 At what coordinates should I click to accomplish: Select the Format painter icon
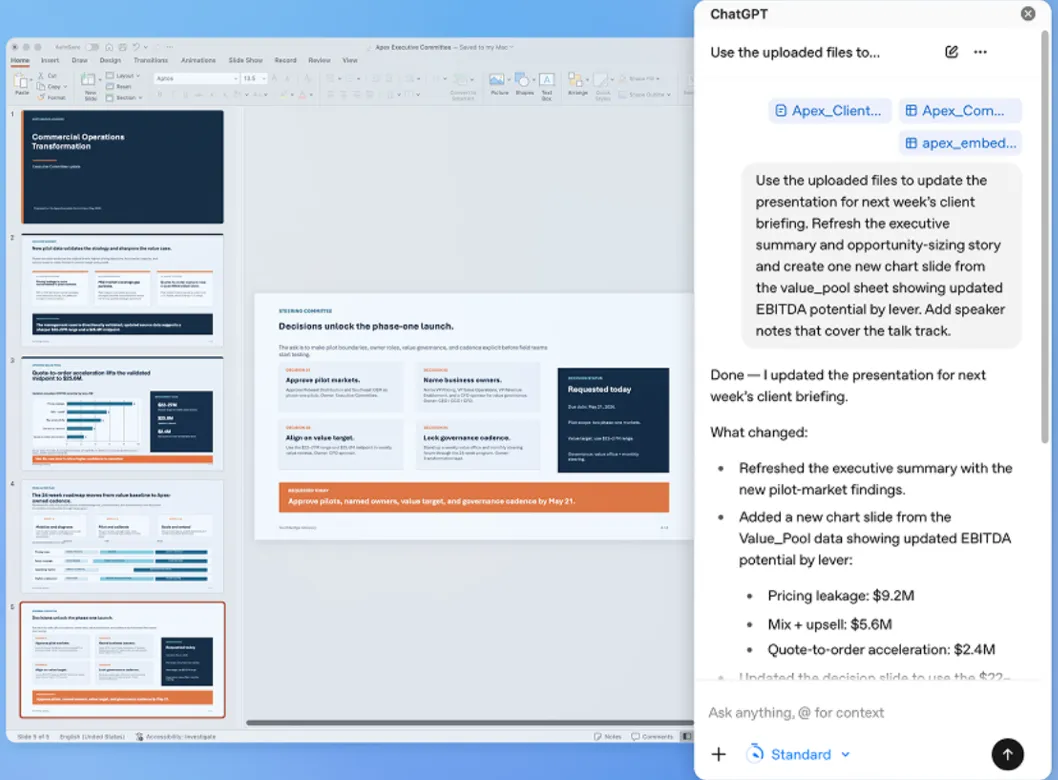coord(41,97)
